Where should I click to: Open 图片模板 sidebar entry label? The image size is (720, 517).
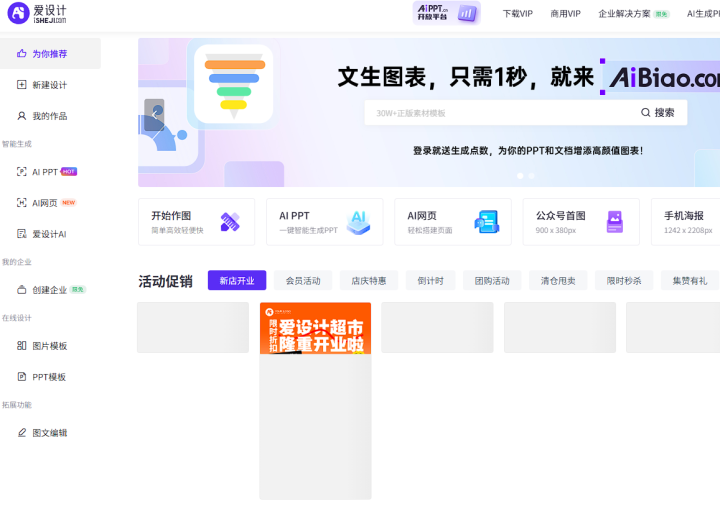50,346
